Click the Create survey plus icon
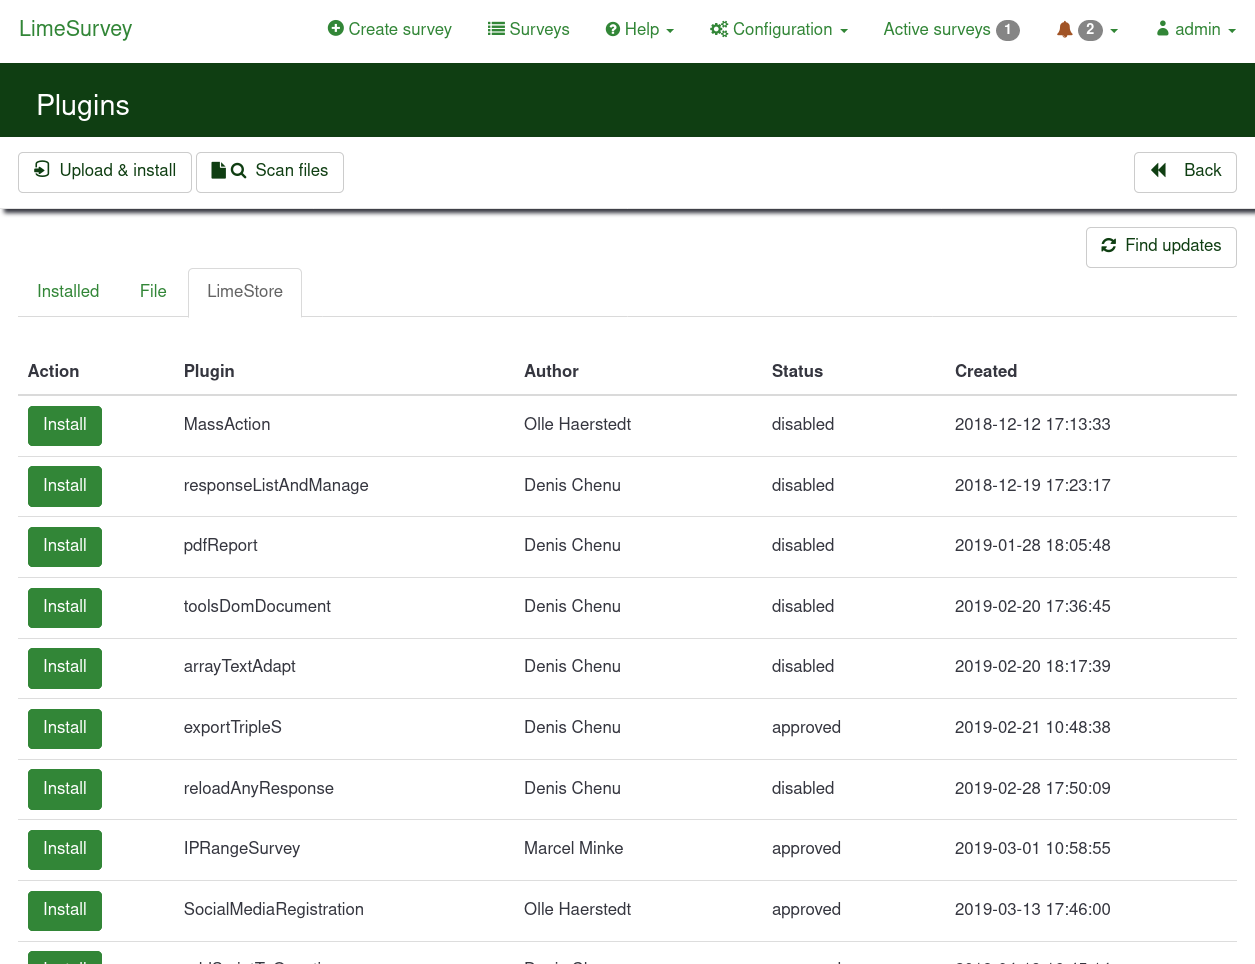Viewport: 1255px width, 964px height. pyautogui.click(x=336, y=29)
